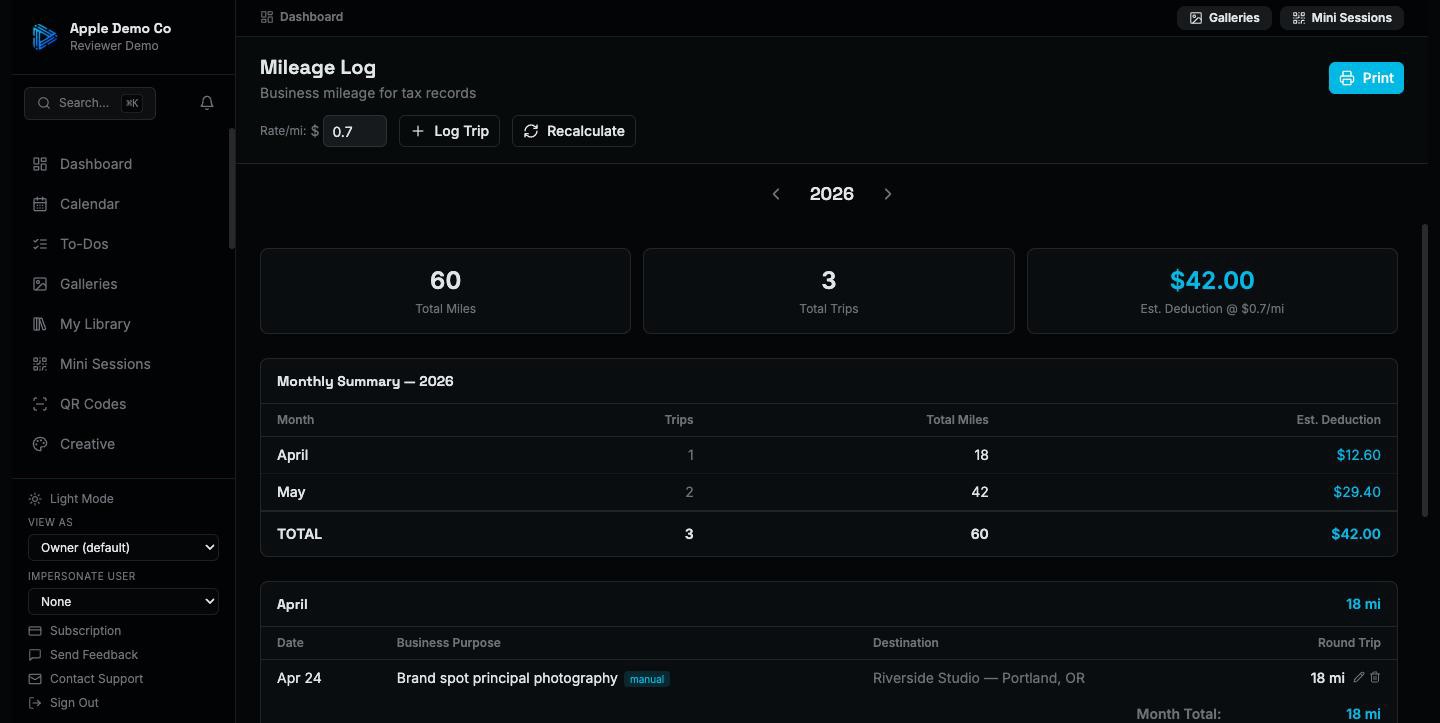
Task: Click the 'manual' tag on the trip
Action: pyautogui.click(x=647, y=679)
